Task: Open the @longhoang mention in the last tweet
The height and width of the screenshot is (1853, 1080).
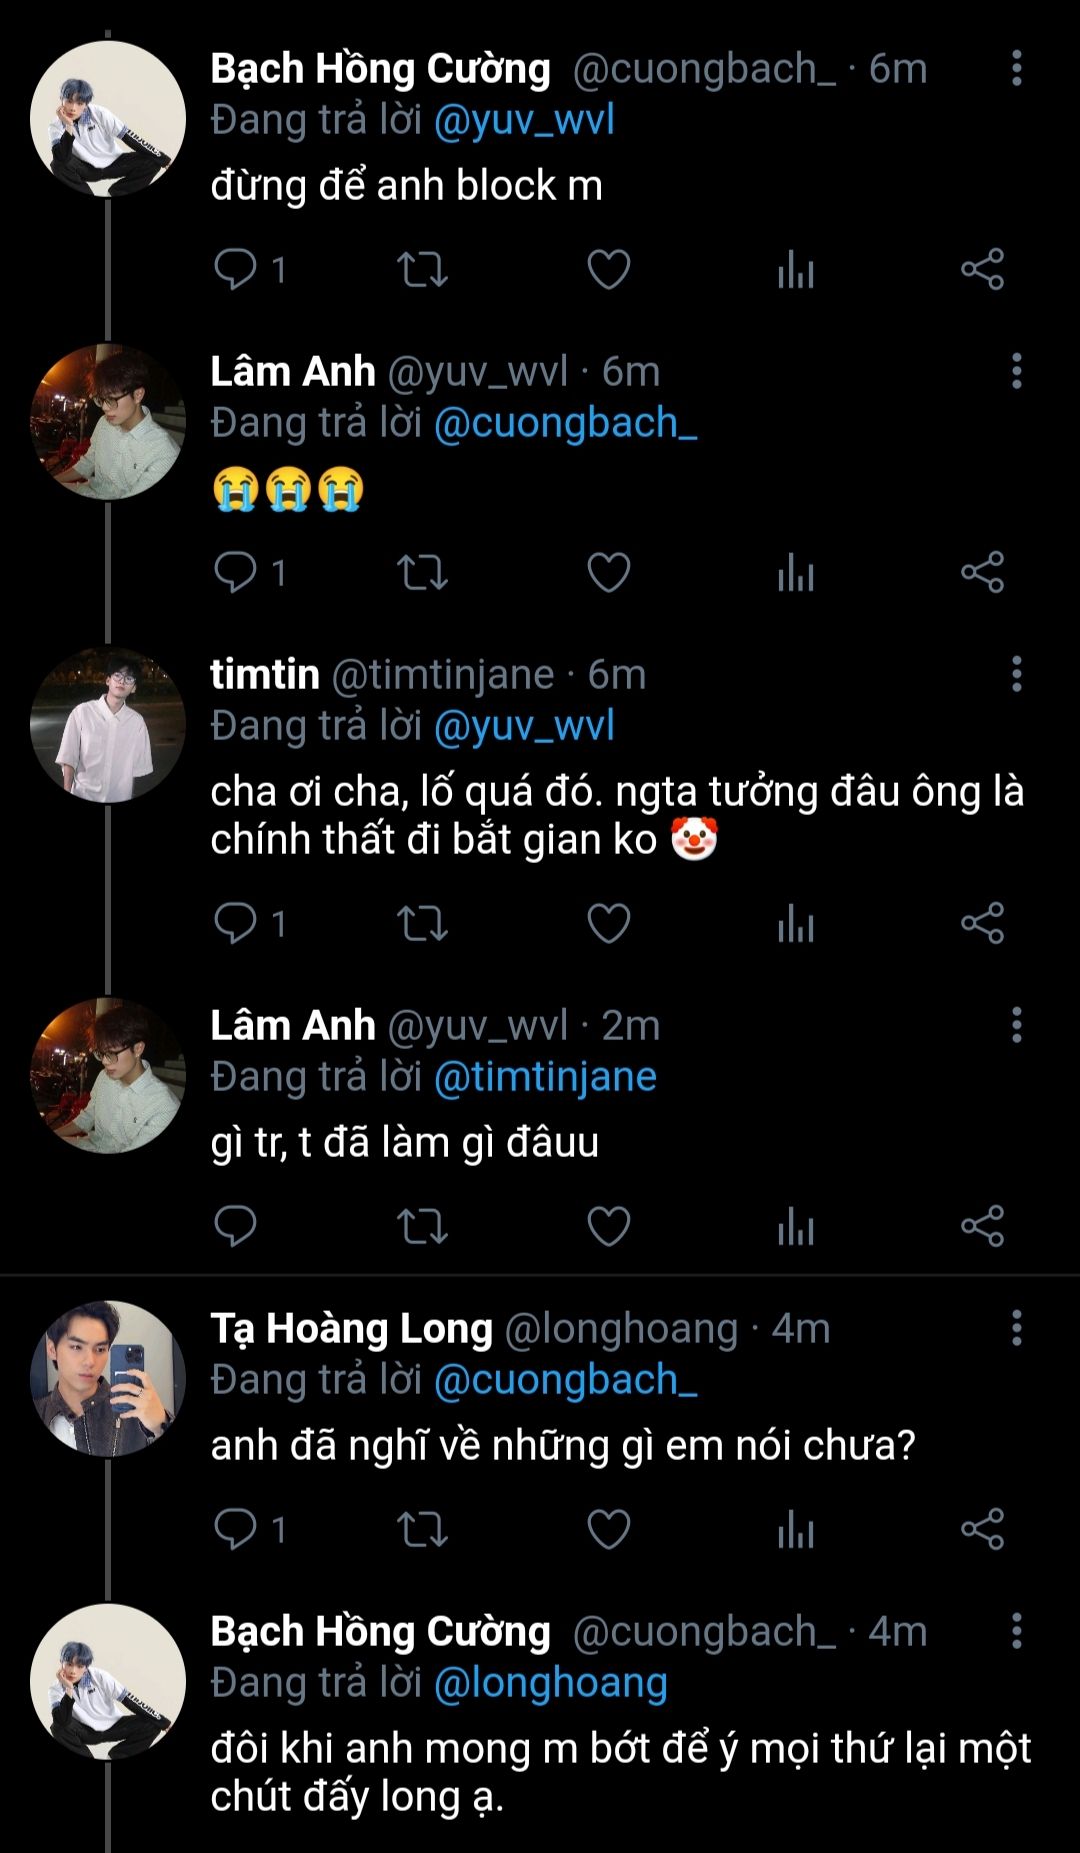Action: tap(550, 1683)
